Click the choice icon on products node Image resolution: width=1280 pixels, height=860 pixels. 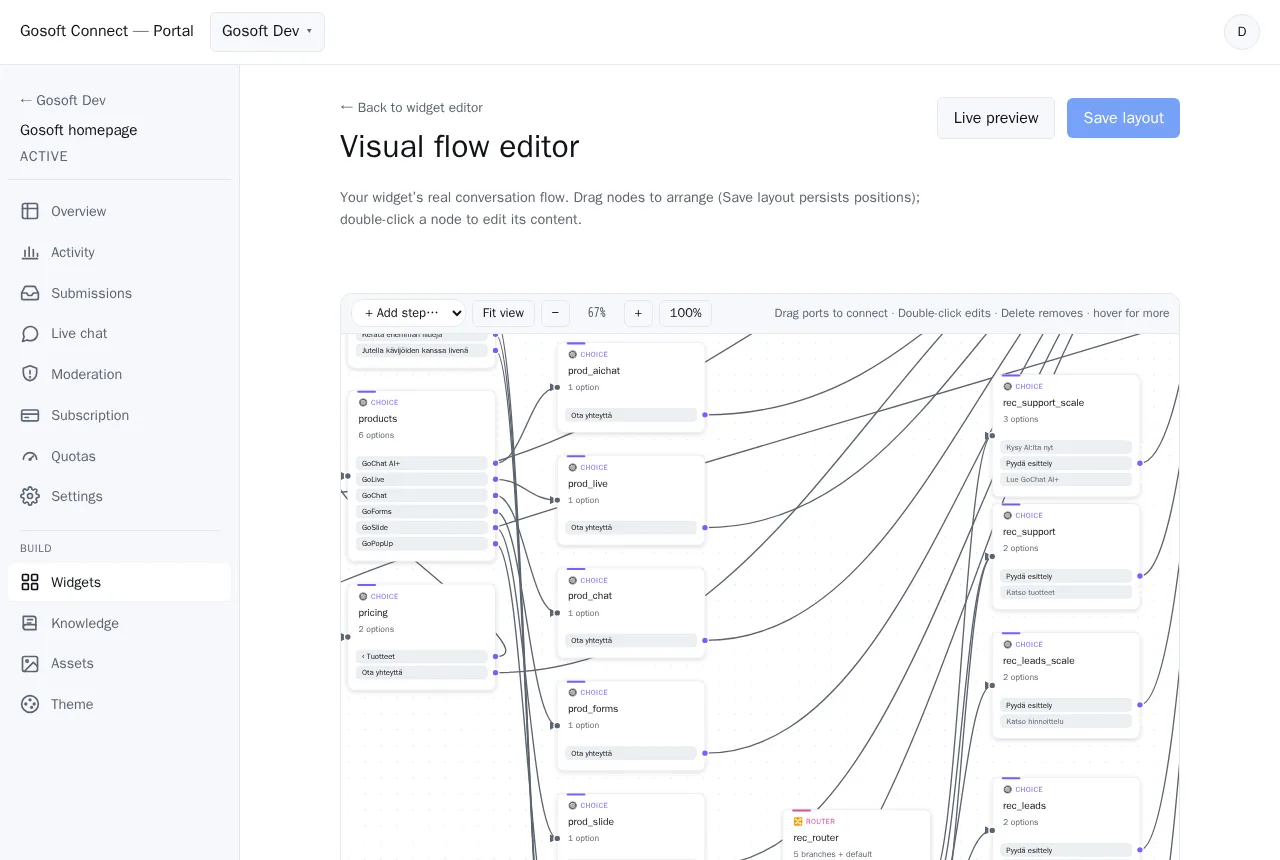click(x=363, y=402)
